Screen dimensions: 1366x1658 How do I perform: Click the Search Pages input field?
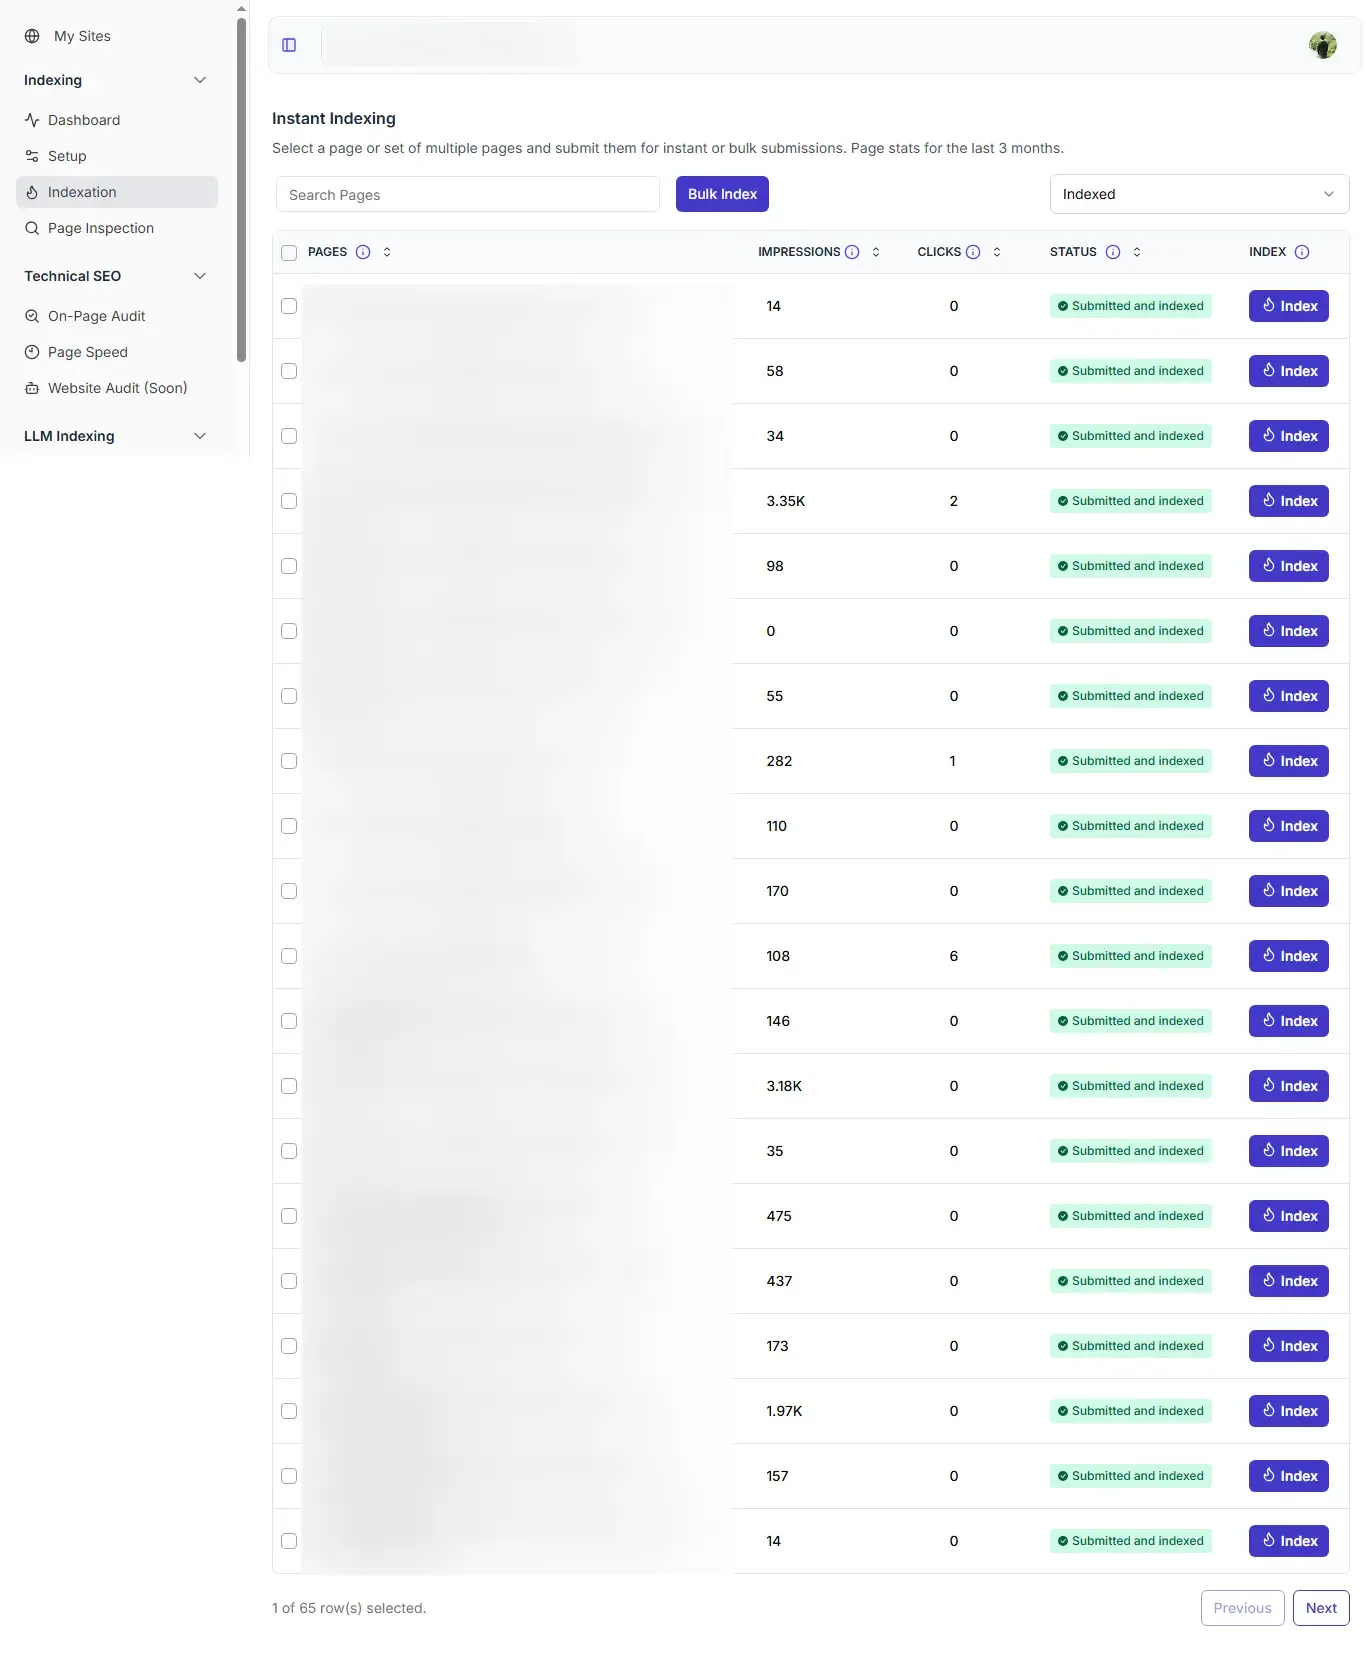pyautogui.click(x=468, y=195)
